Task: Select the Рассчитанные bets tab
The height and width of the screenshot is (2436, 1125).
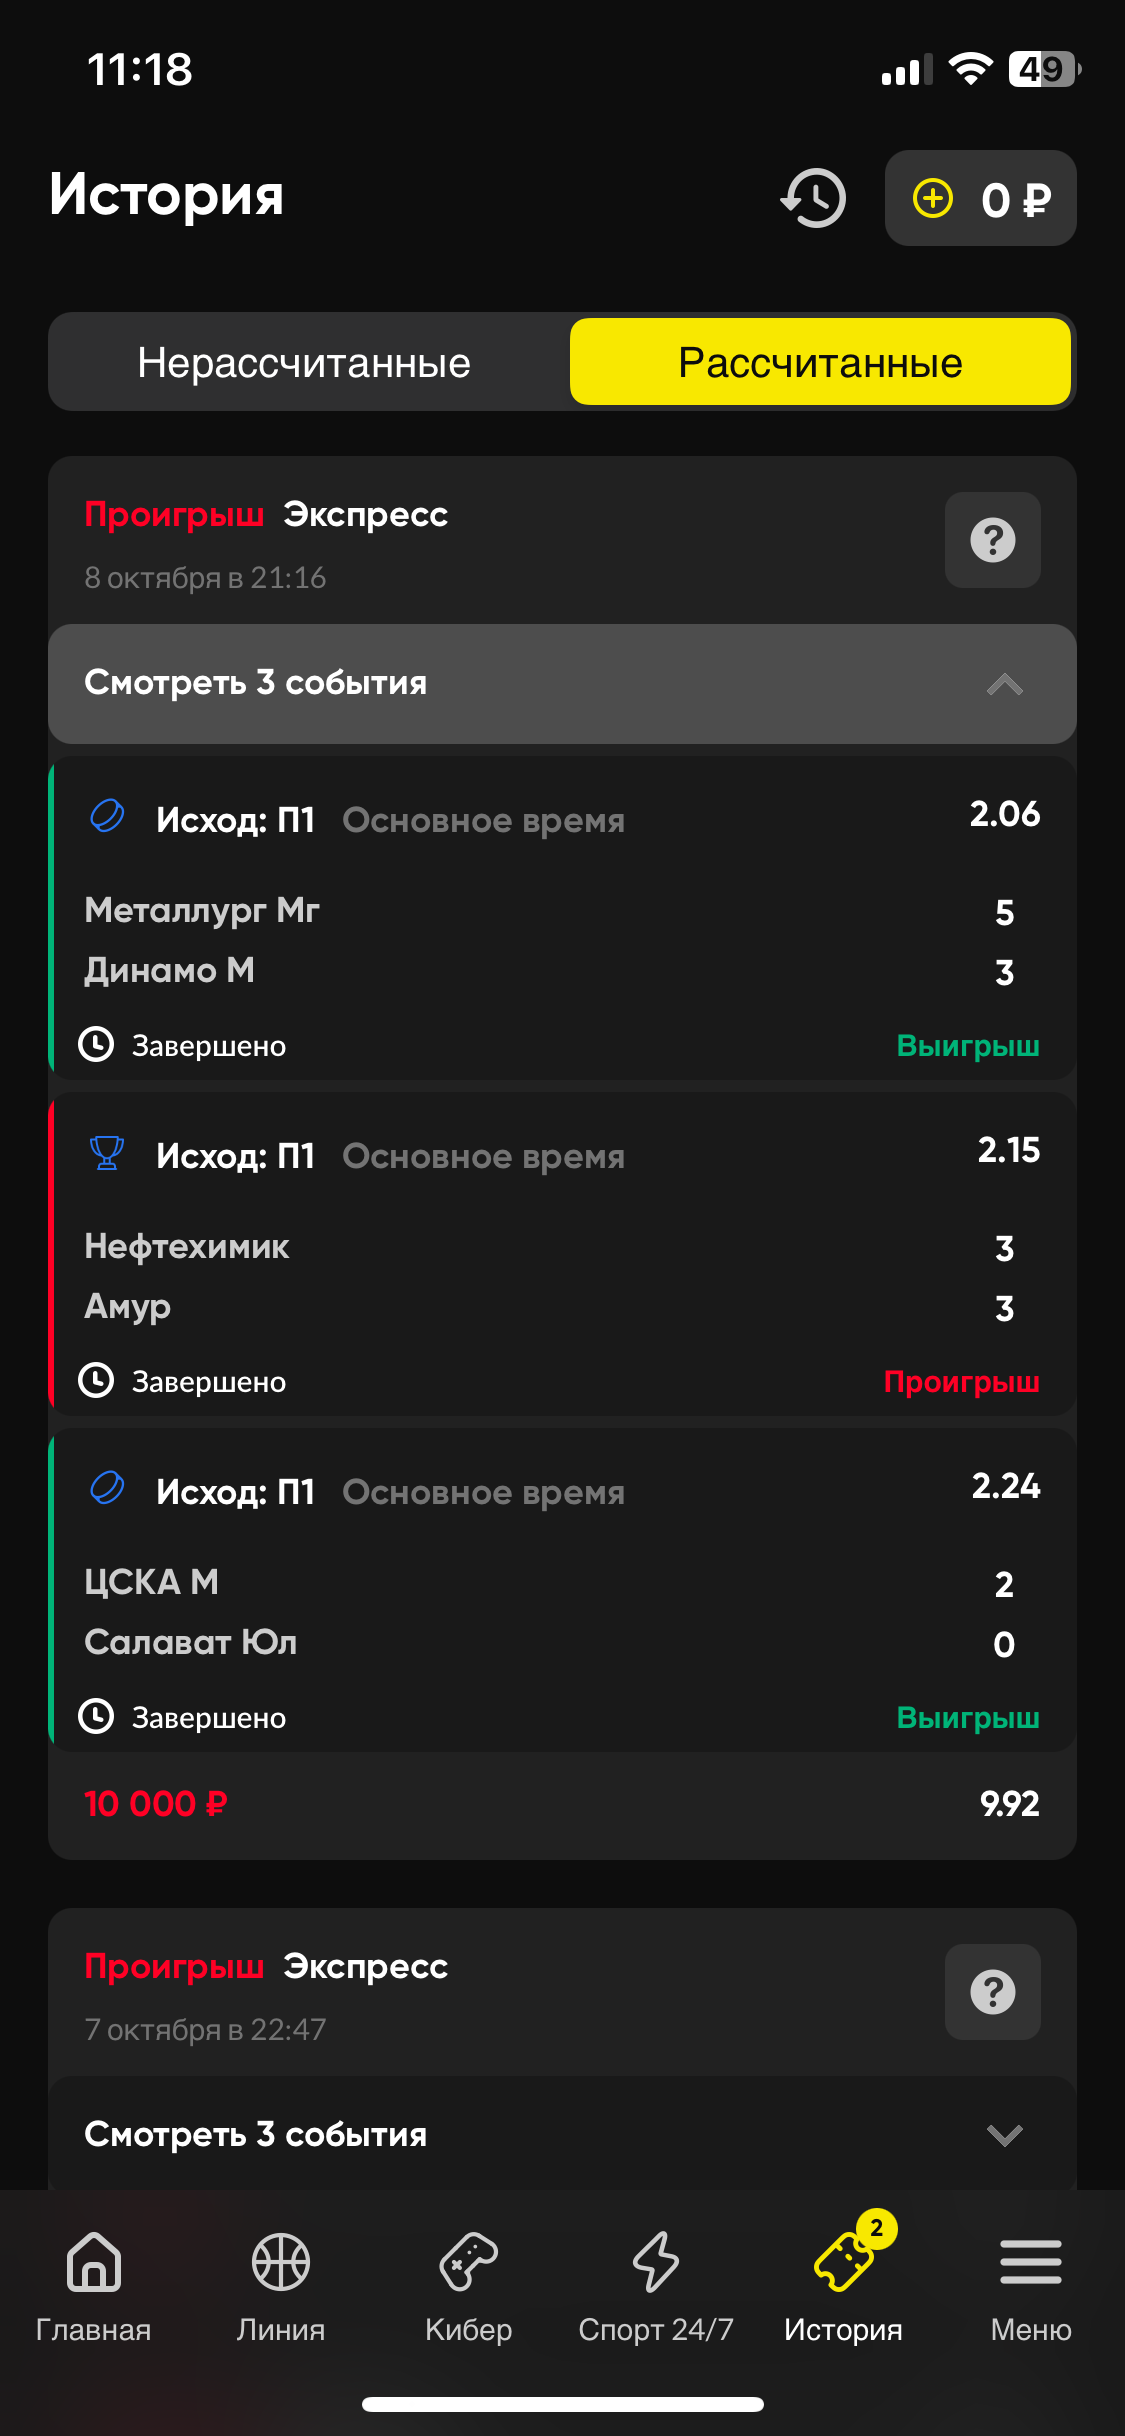Action: 820,363
